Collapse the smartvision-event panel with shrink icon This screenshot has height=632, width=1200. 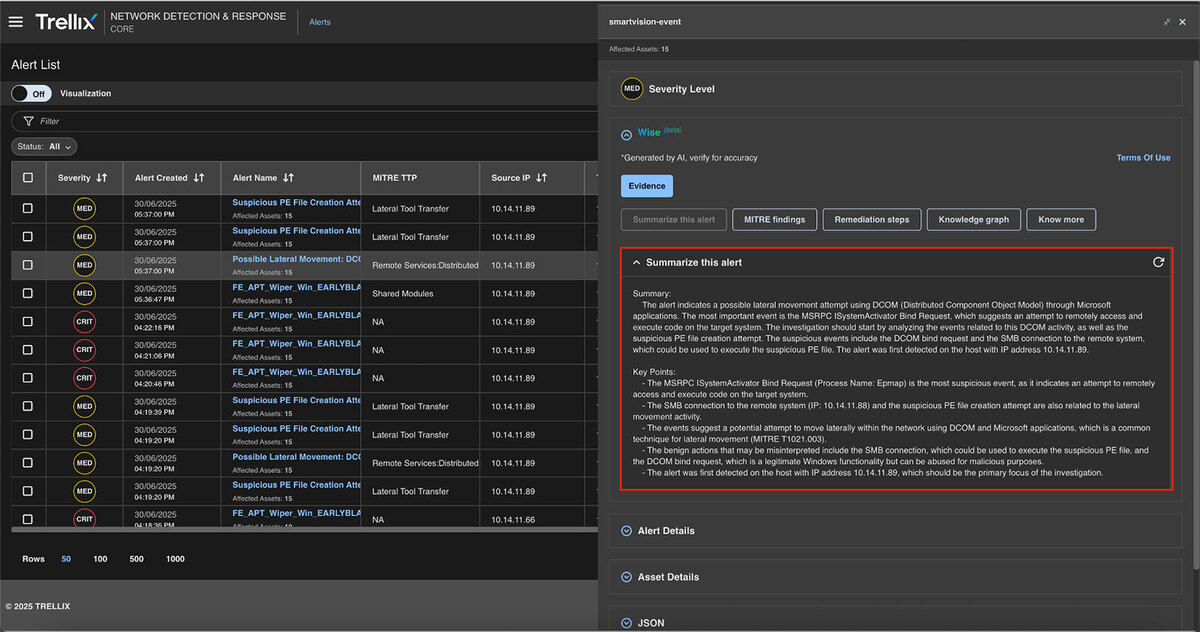point(1166,21)
